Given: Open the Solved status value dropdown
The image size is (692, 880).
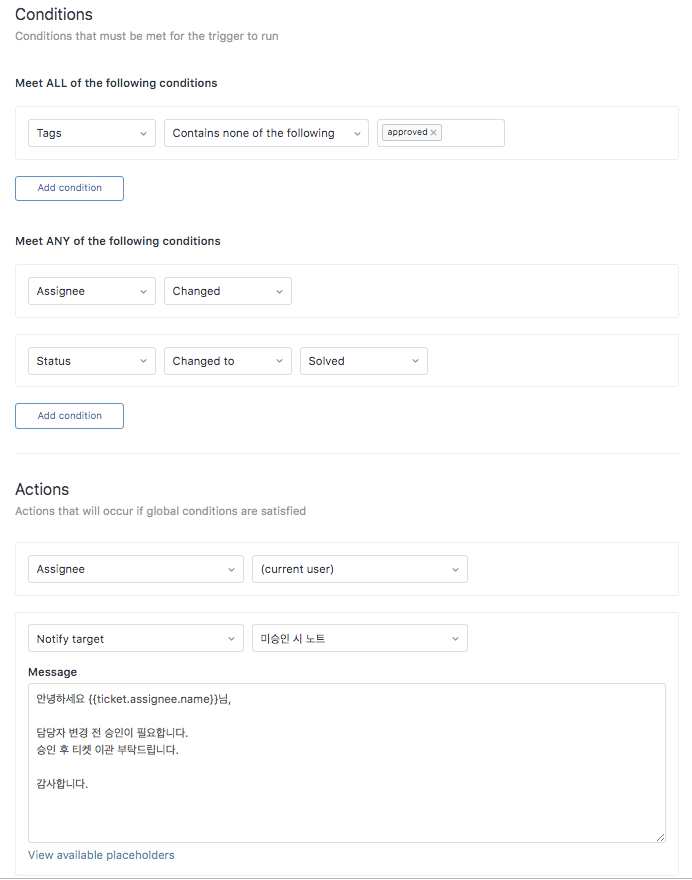Looking at the screenshot, I should 364,361.
